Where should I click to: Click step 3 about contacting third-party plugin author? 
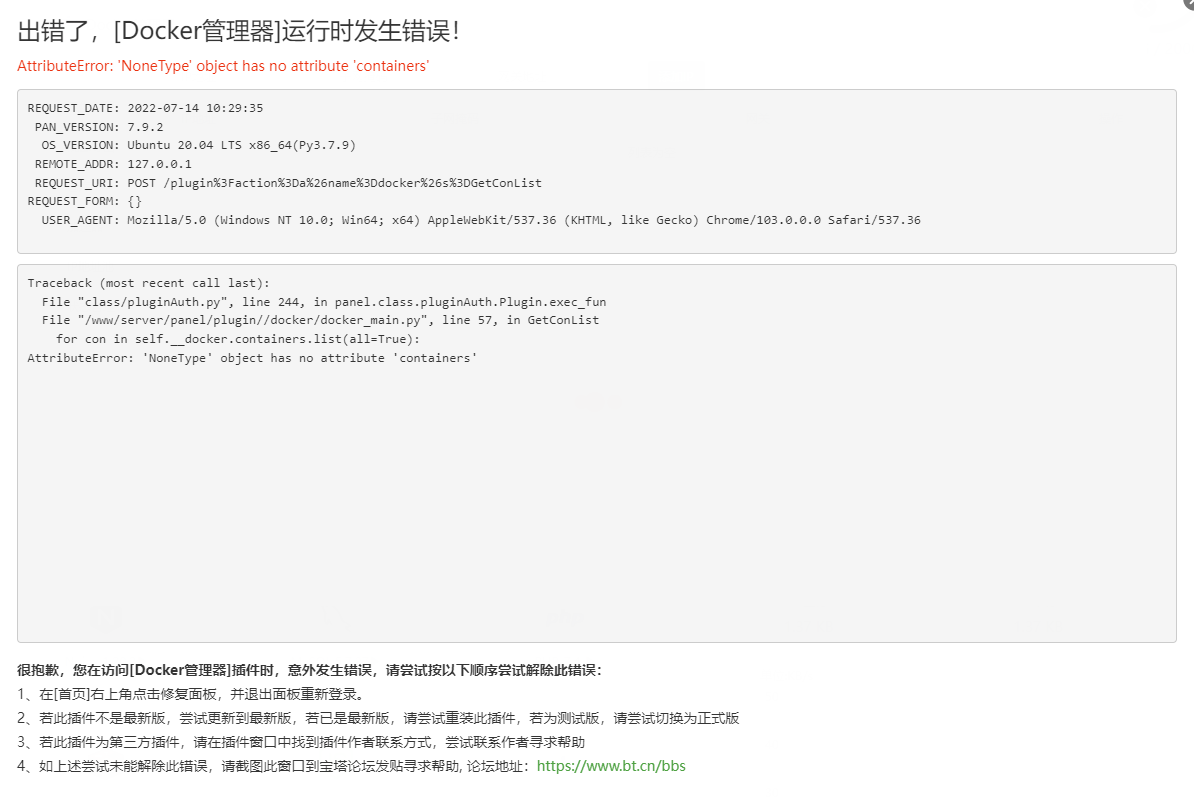[x=302, y=742]
